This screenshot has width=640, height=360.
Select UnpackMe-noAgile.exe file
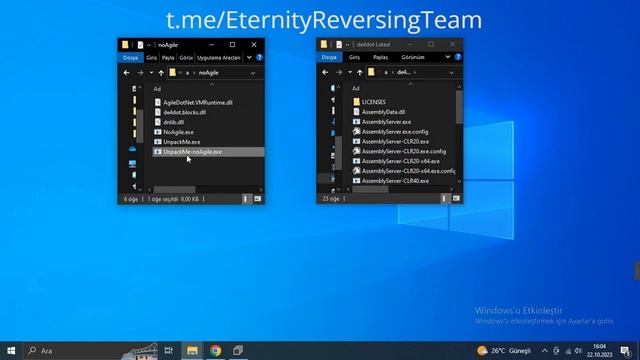[x=209, y=152]
